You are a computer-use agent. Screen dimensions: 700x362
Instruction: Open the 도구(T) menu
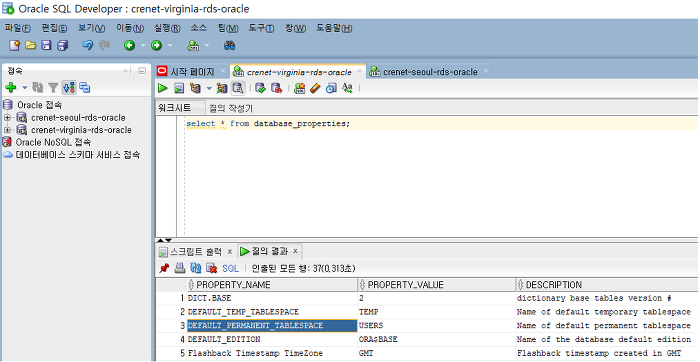point(262,28)
